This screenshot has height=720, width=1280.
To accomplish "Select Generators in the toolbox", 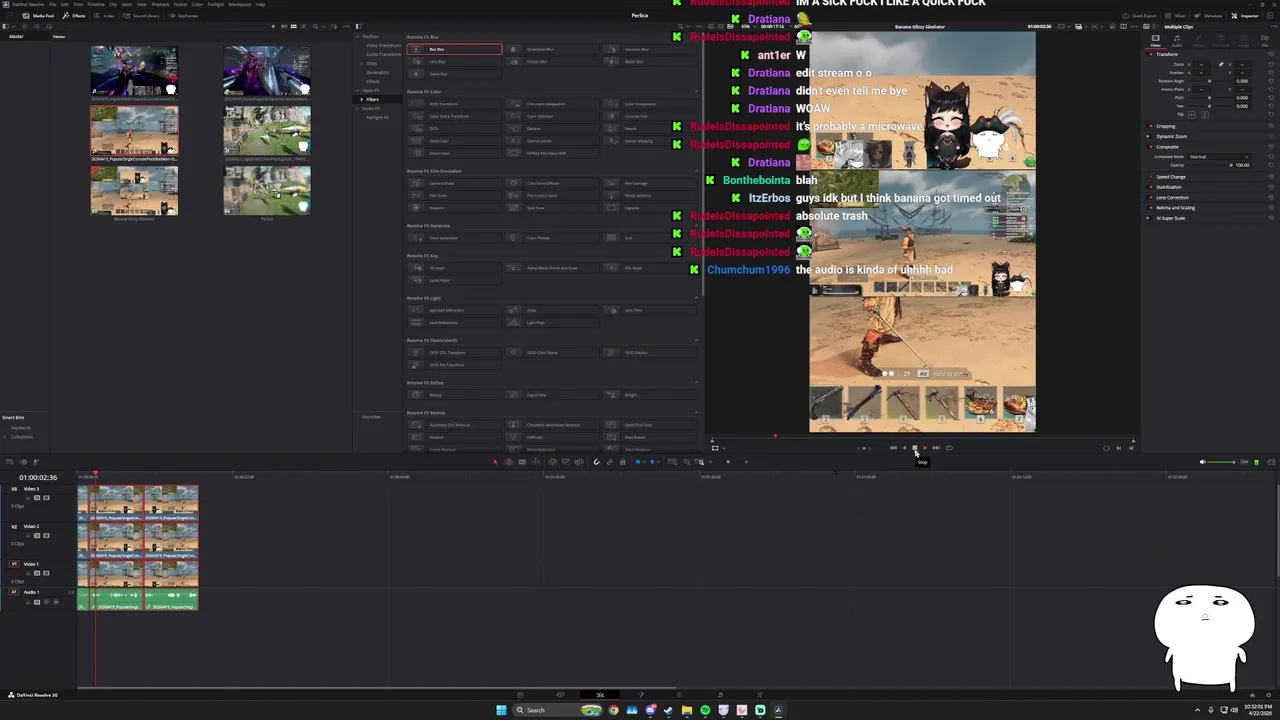I will (377, 73).
